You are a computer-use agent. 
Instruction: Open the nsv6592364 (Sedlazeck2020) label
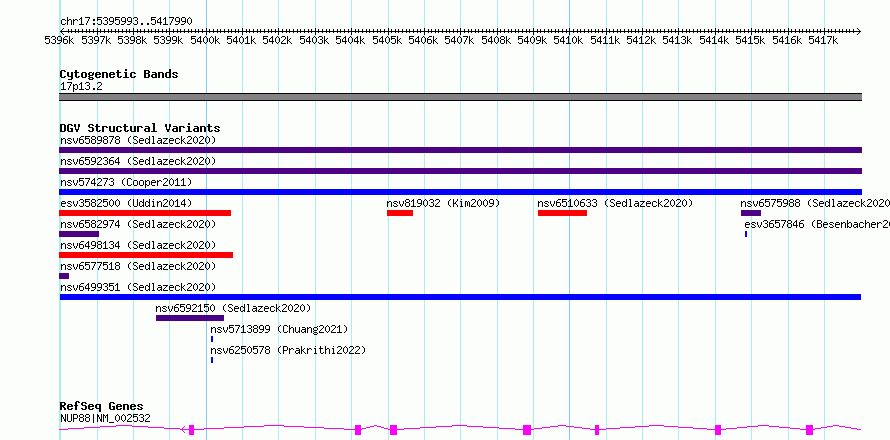coord(138,161)
